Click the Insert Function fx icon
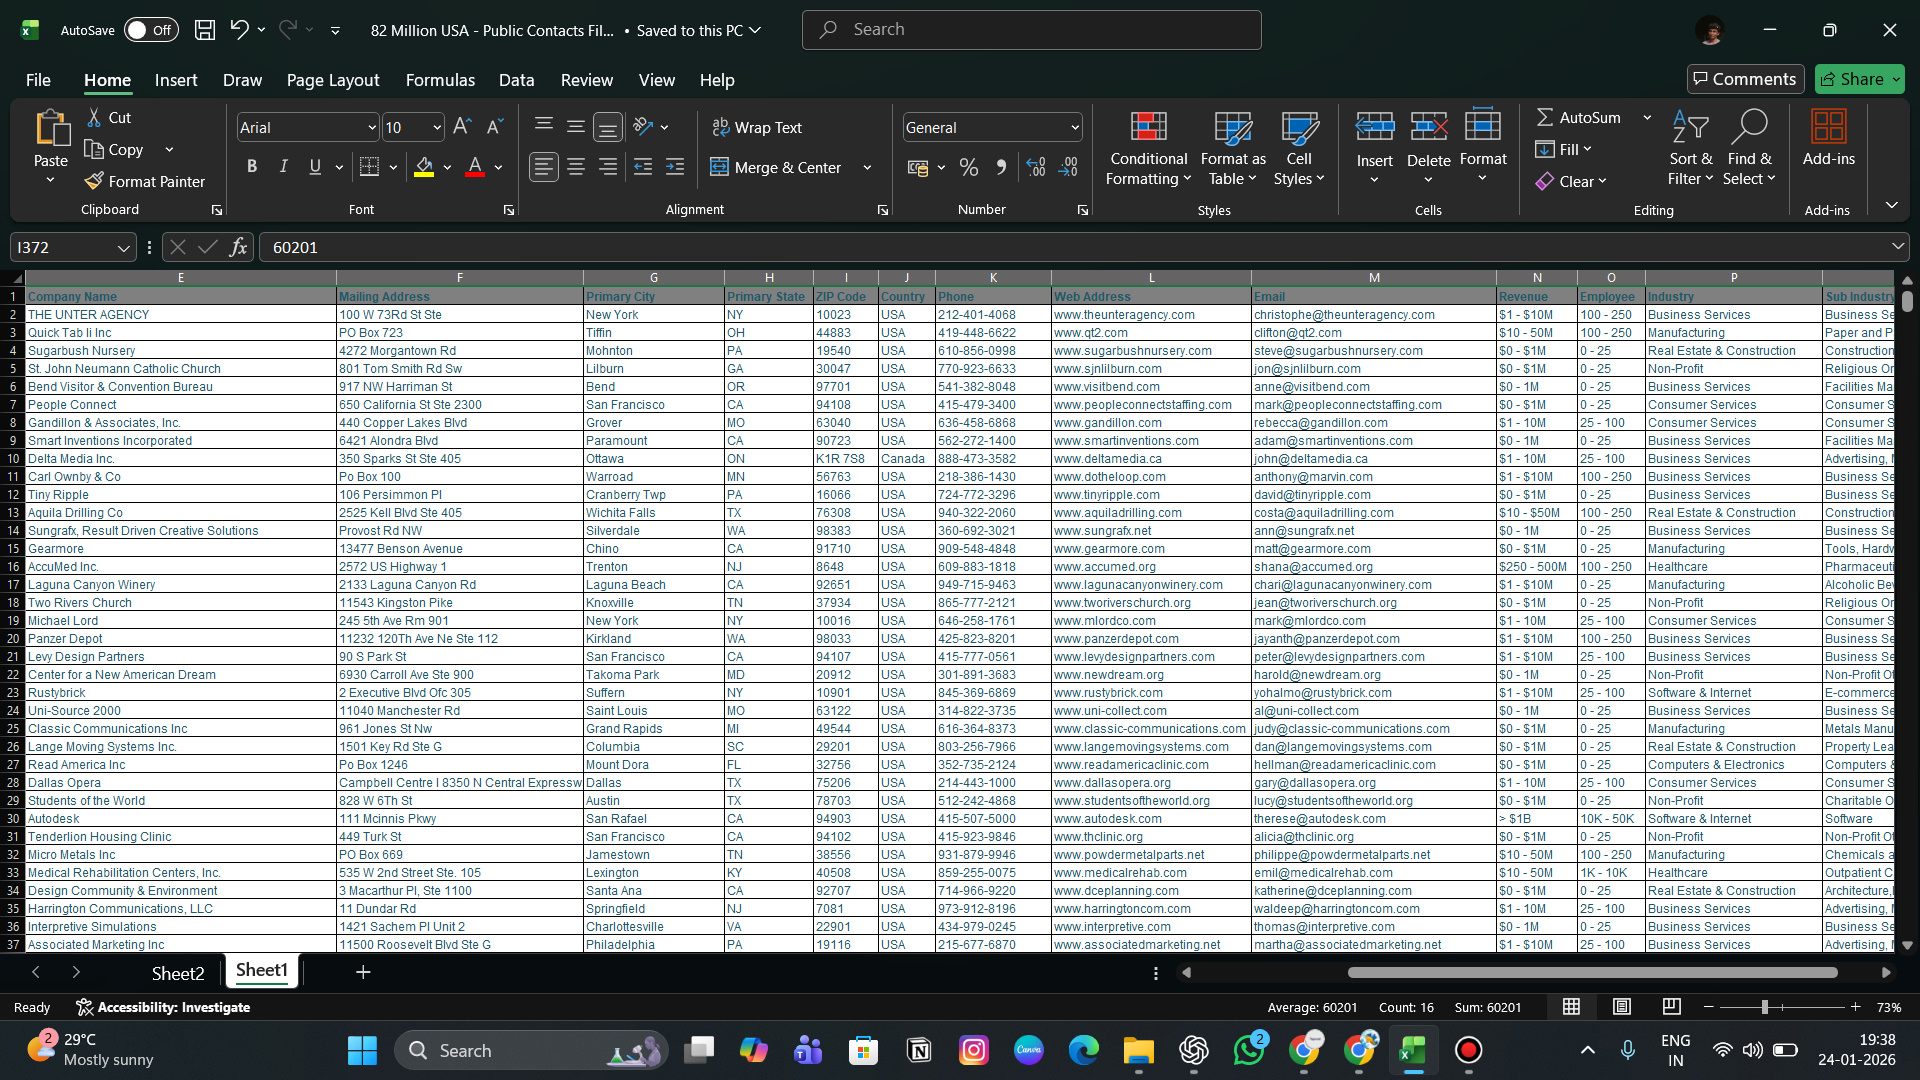1920x1080 pixels. 238,247
